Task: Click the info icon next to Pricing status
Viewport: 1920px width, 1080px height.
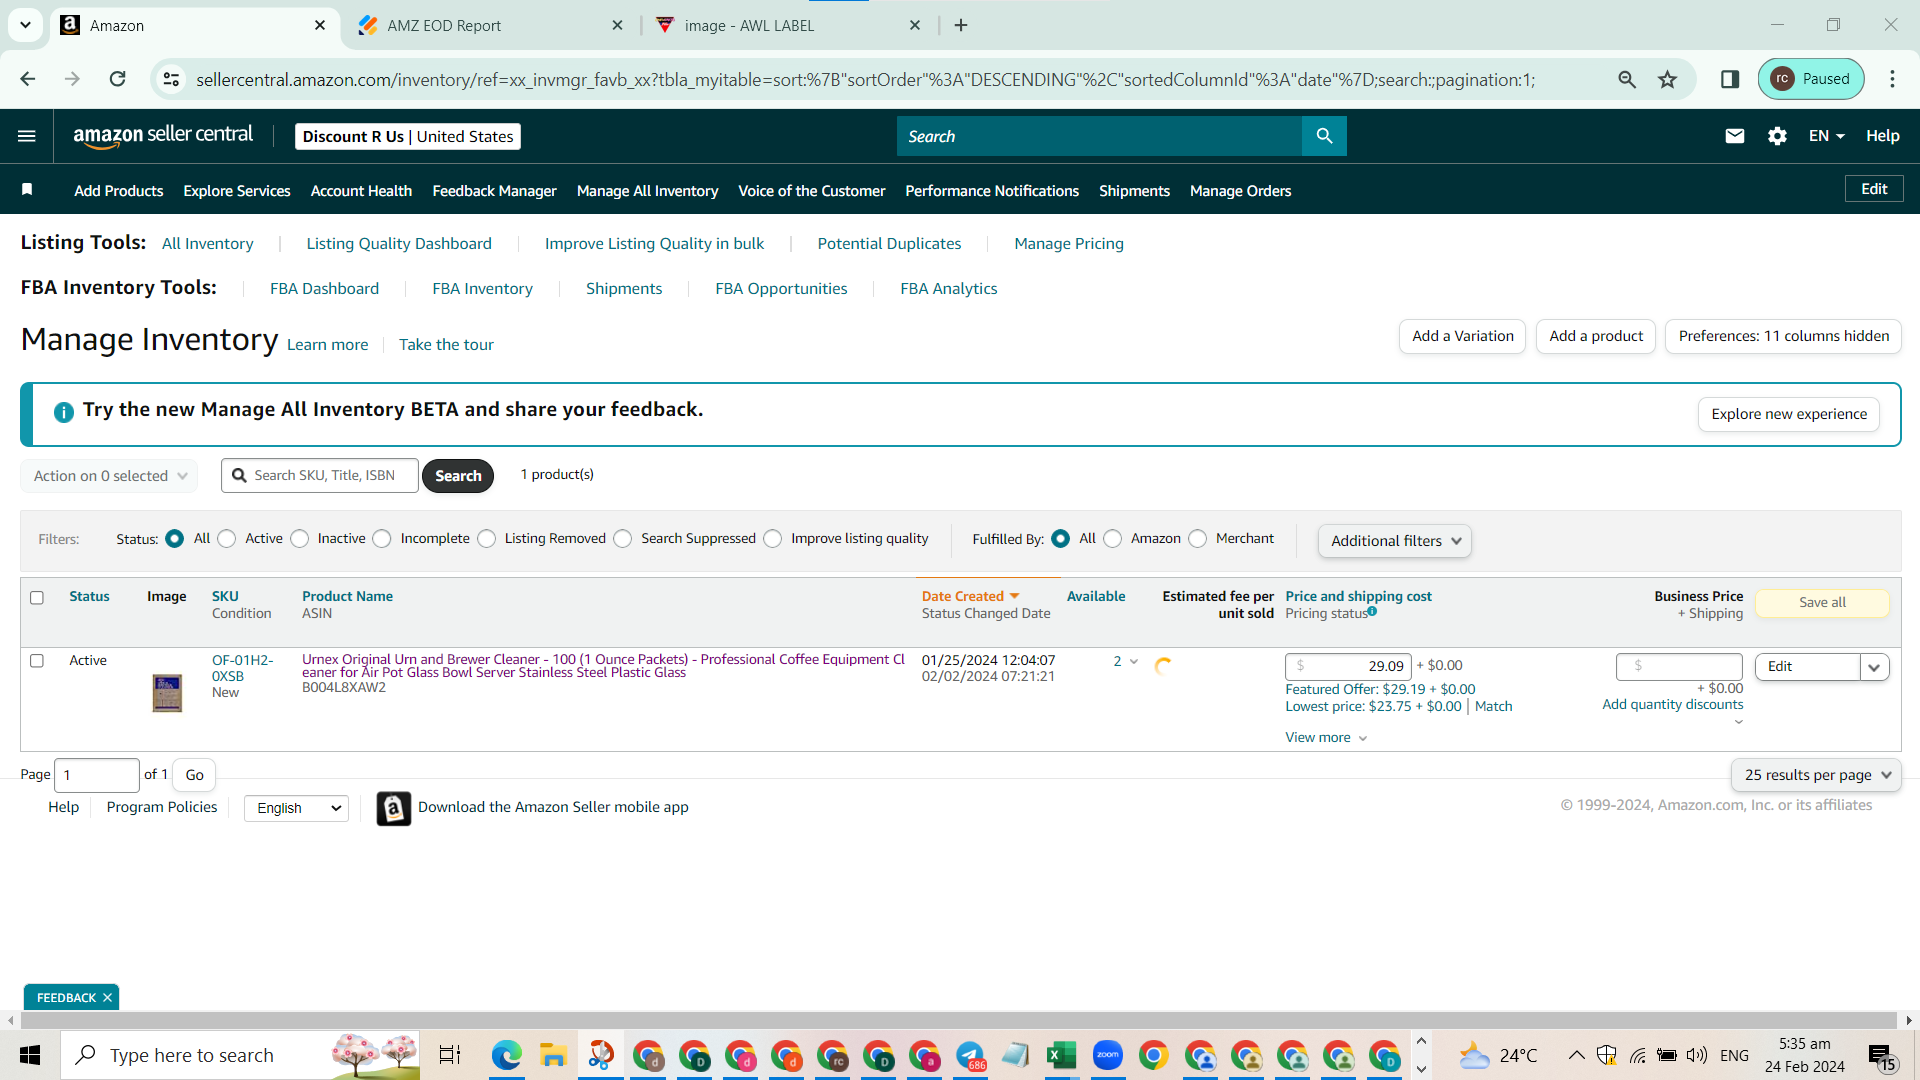Action: (x=1372, y=611)
